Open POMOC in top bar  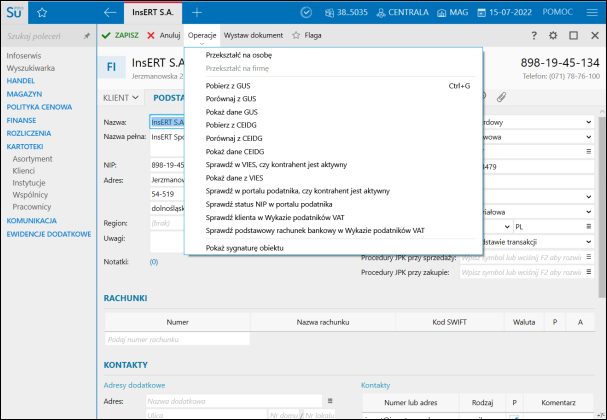[557, 12]
